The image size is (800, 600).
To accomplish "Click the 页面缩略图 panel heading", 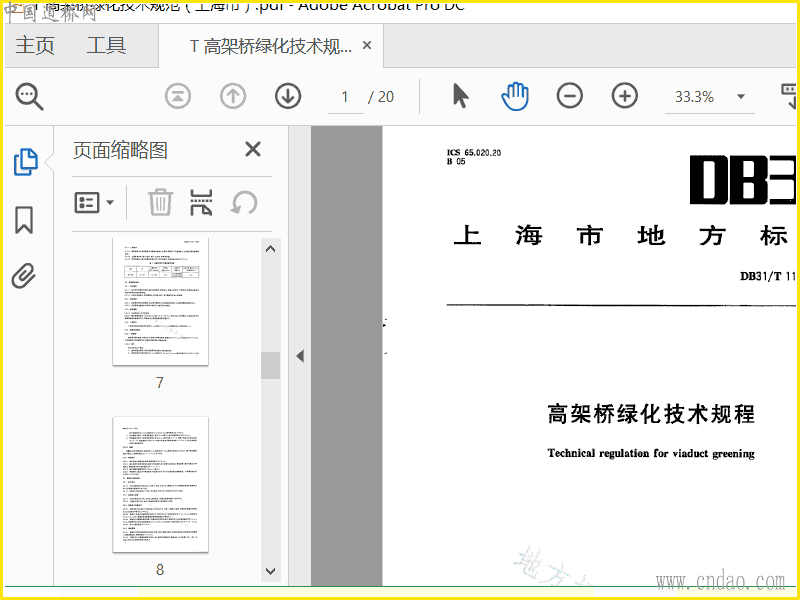I will pyautogui.click(x=120, y=150).
